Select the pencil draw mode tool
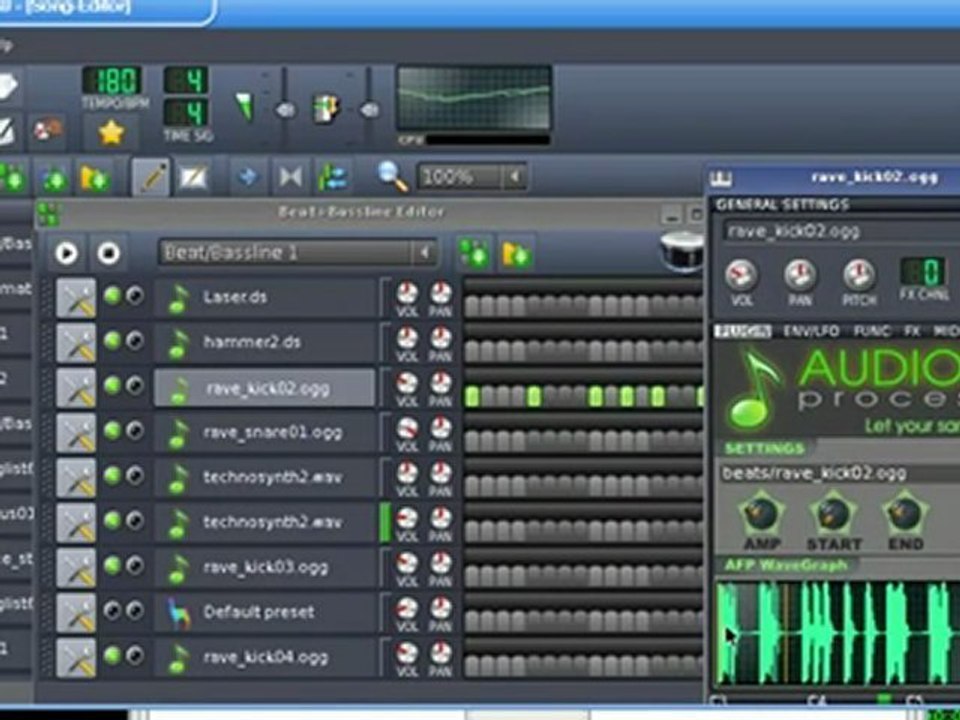Screen dimensions: 960x720 (x=151, y=178)
